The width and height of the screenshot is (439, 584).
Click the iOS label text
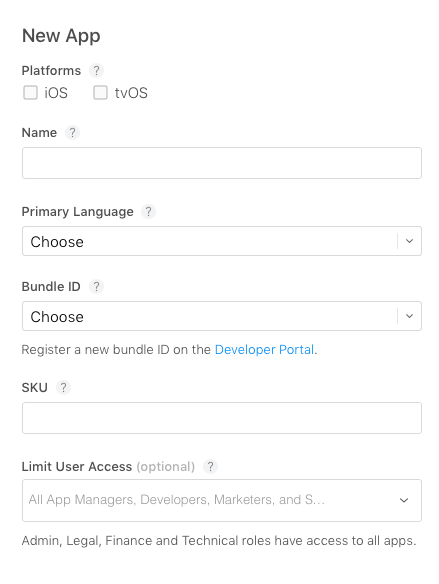(x=56, y=93)
